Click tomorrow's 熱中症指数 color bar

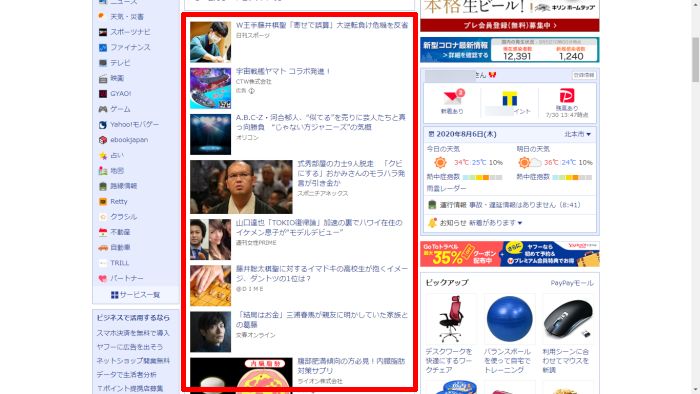573,177
